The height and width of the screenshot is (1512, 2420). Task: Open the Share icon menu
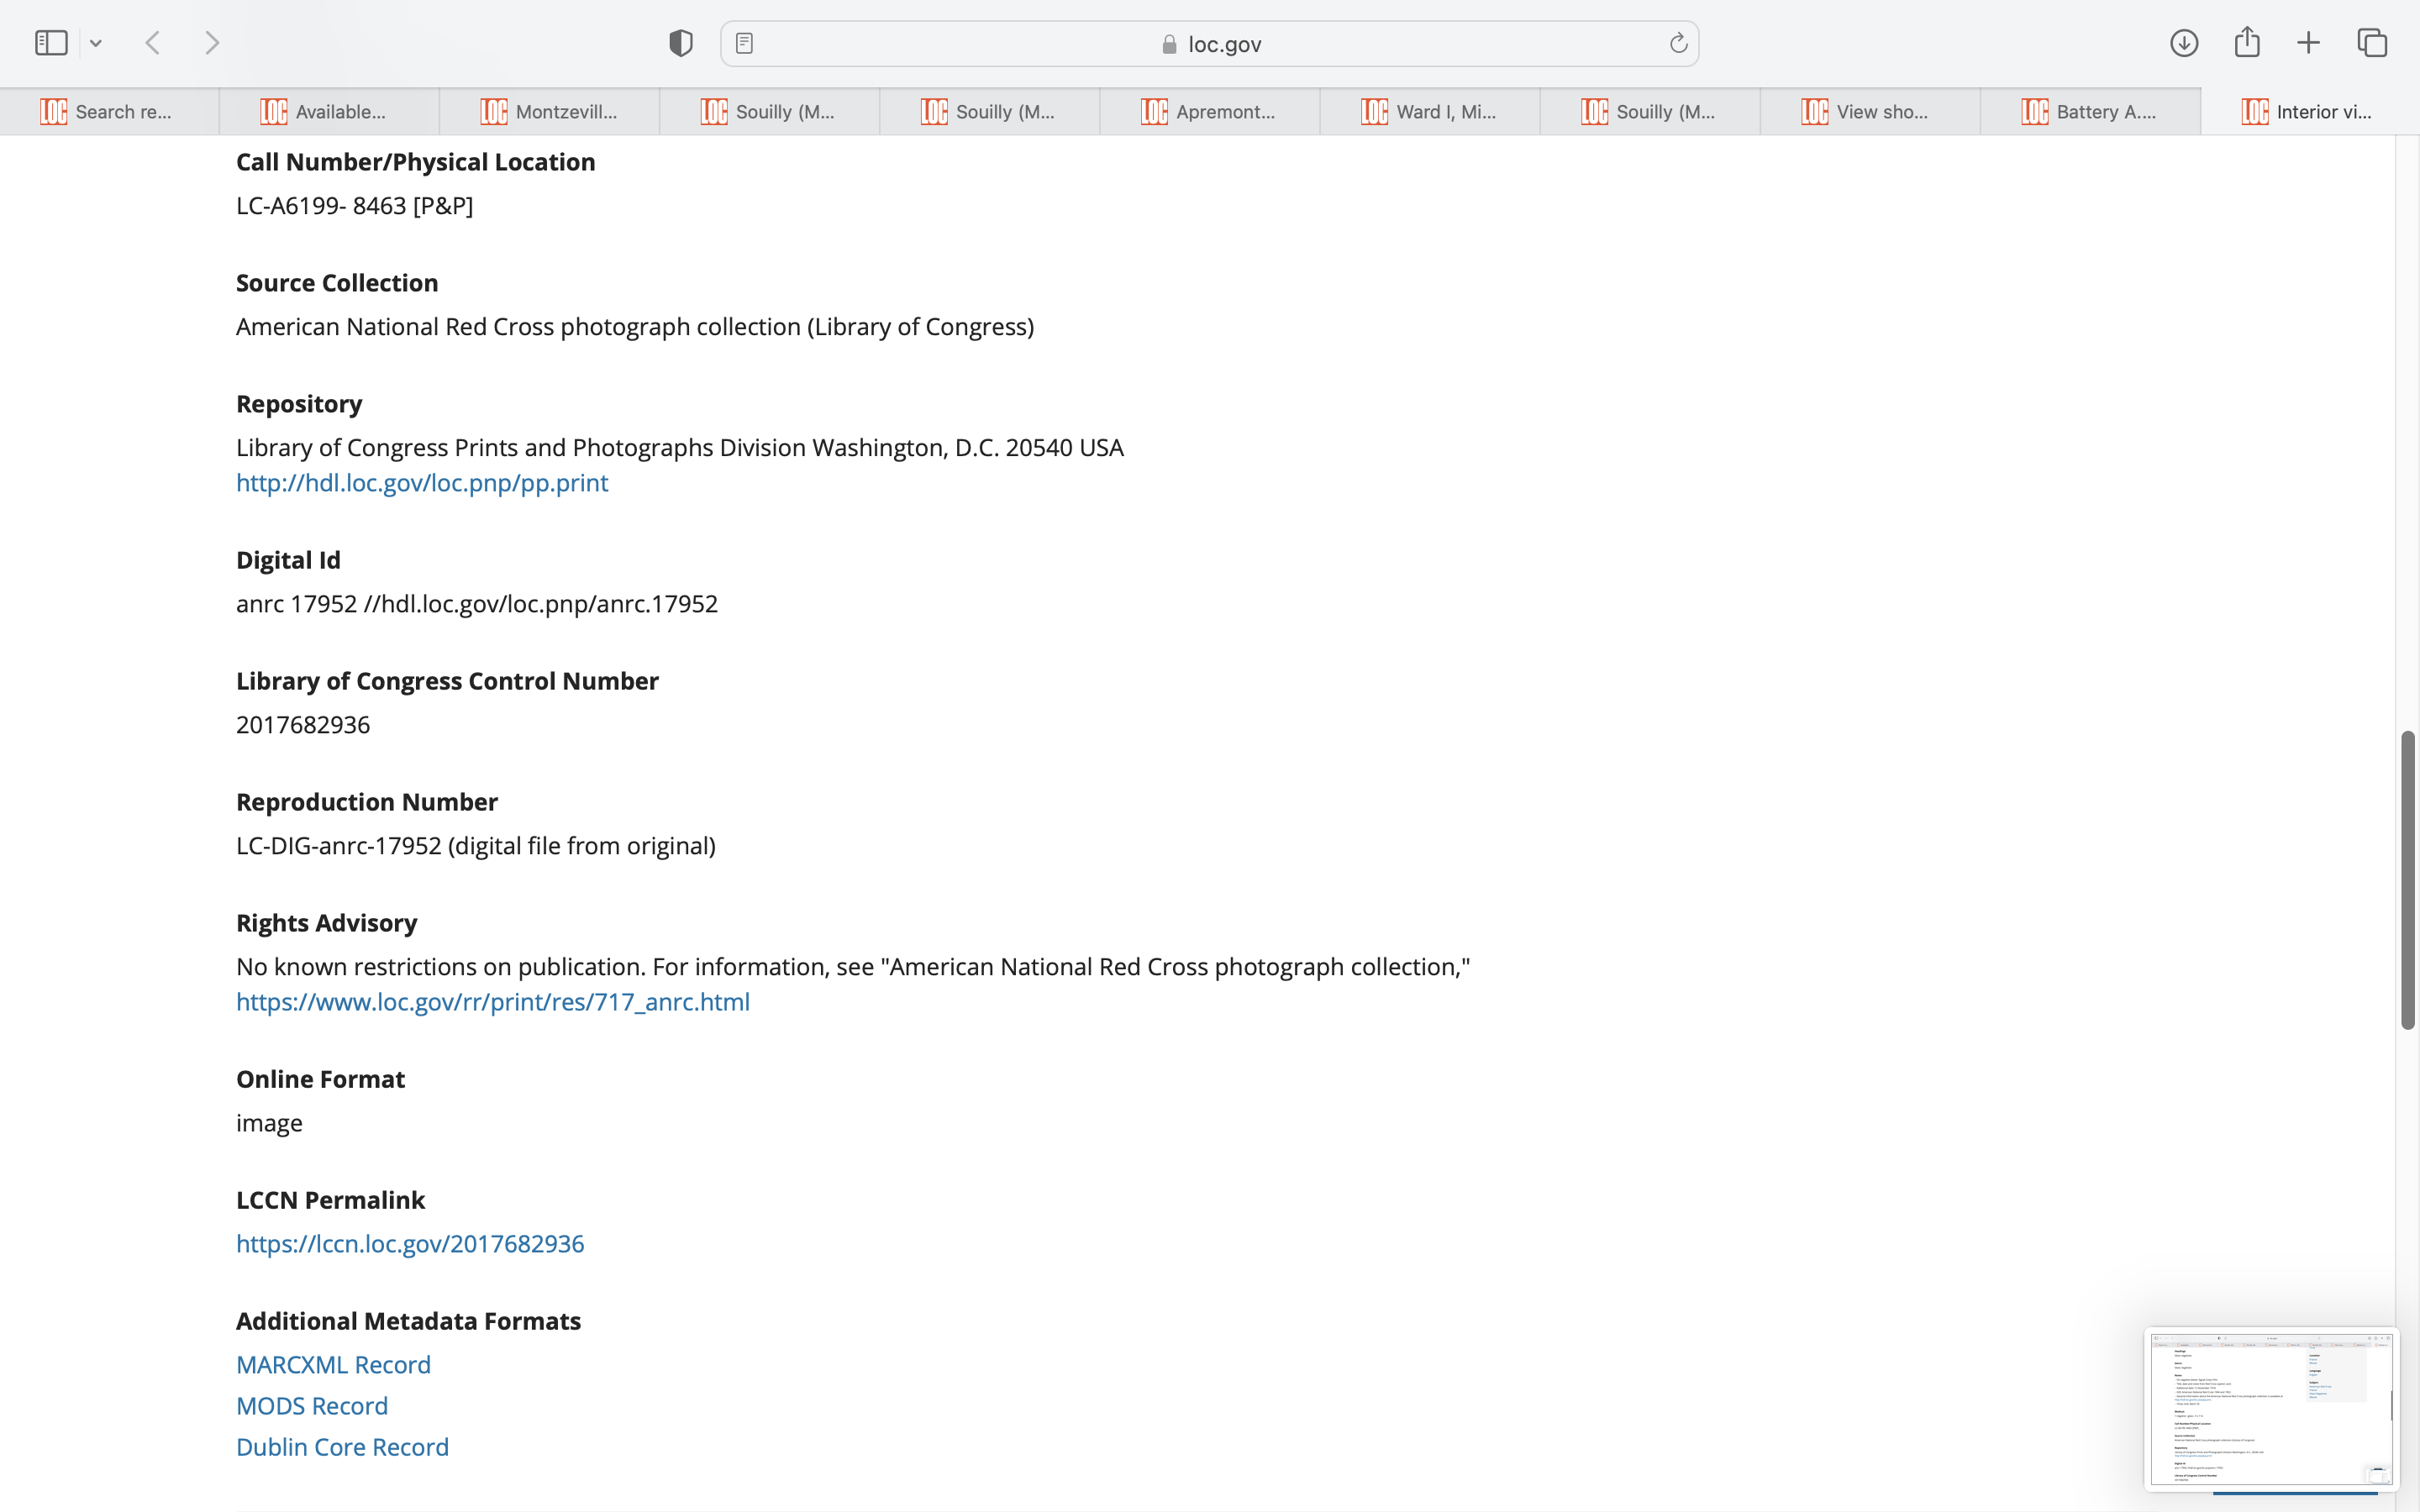2247,43
